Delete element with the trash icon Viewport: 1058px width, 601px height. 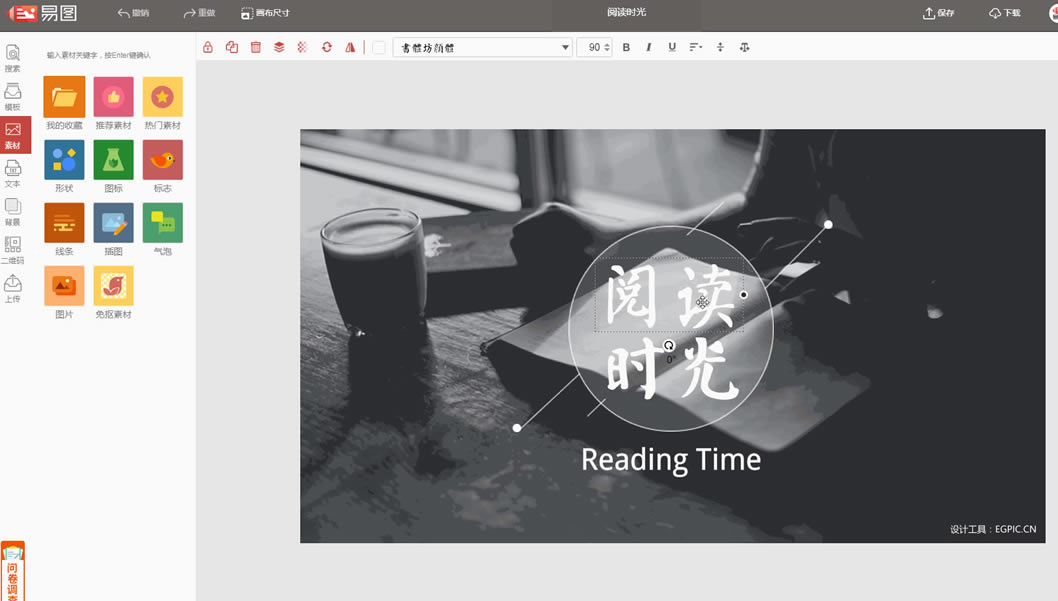tap(256, 47)
